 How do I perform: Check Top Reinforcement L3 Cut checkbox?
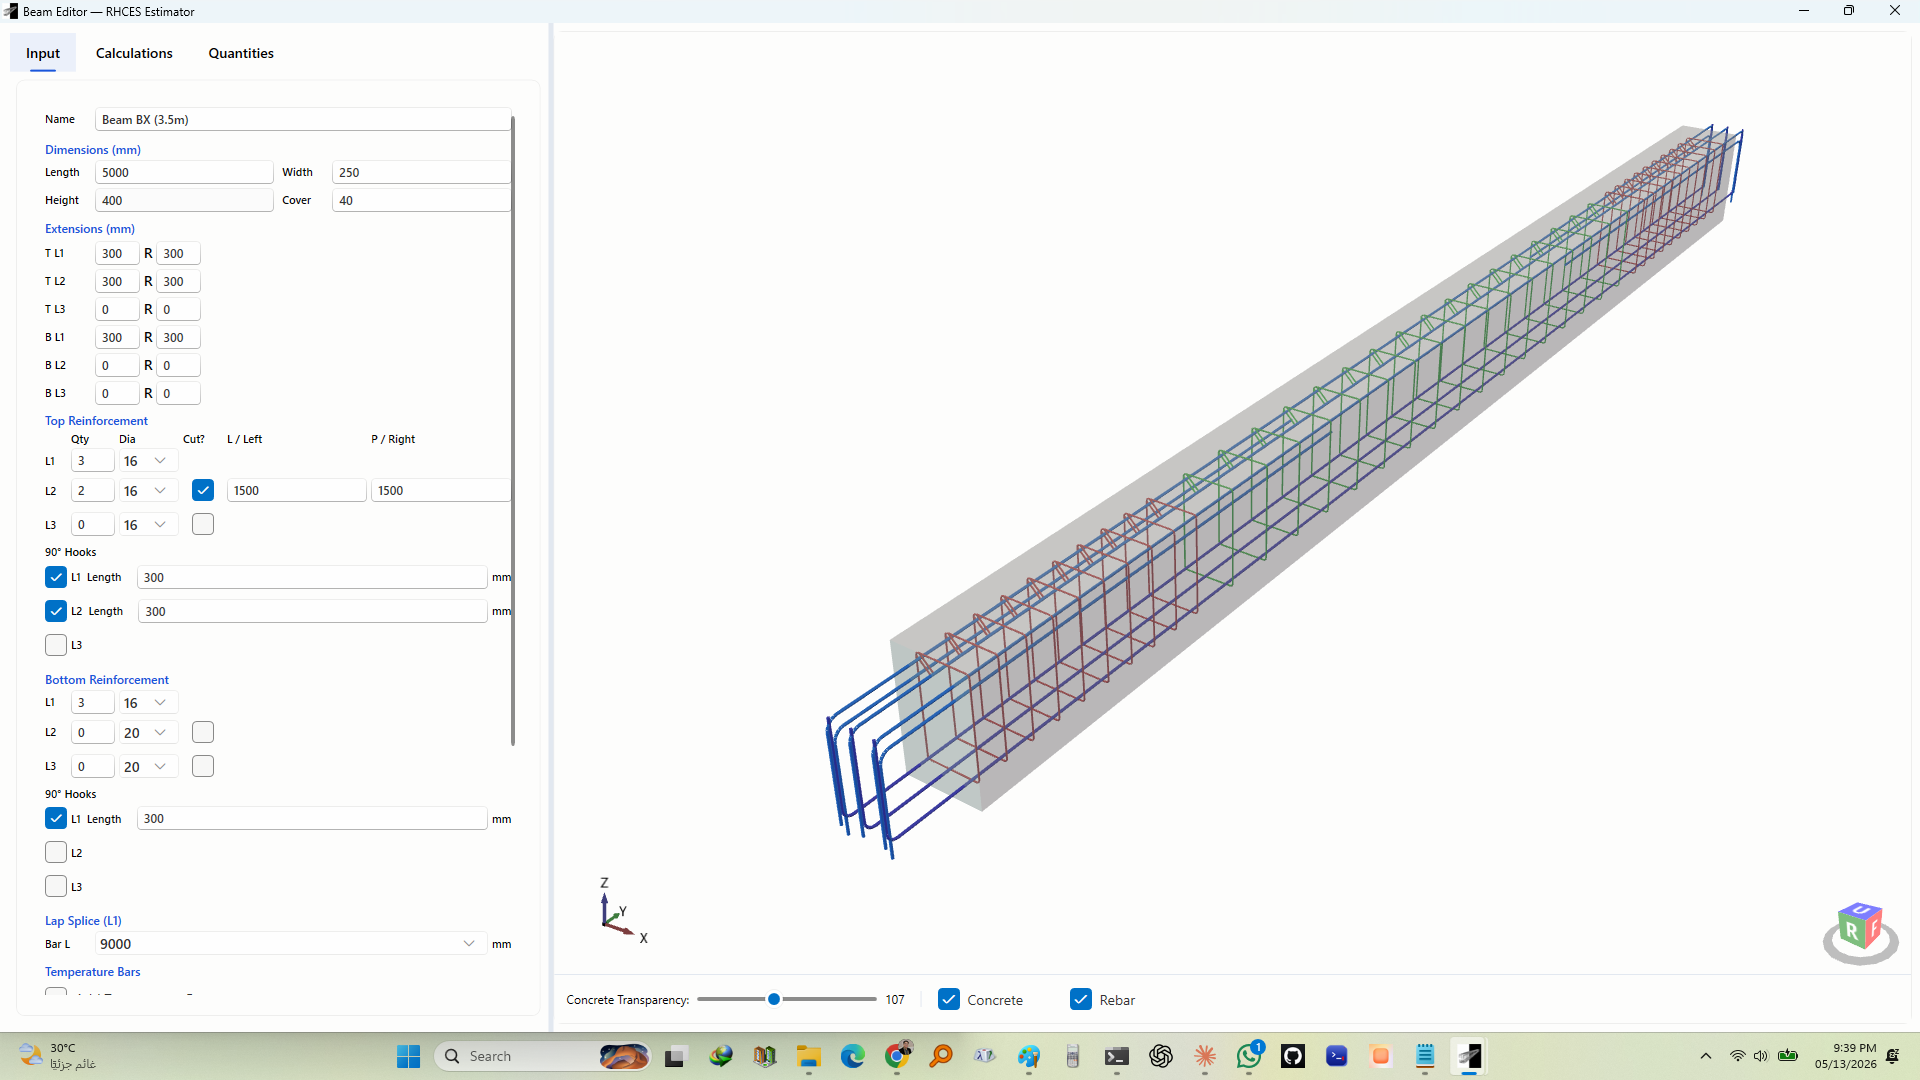pos(203,524)
